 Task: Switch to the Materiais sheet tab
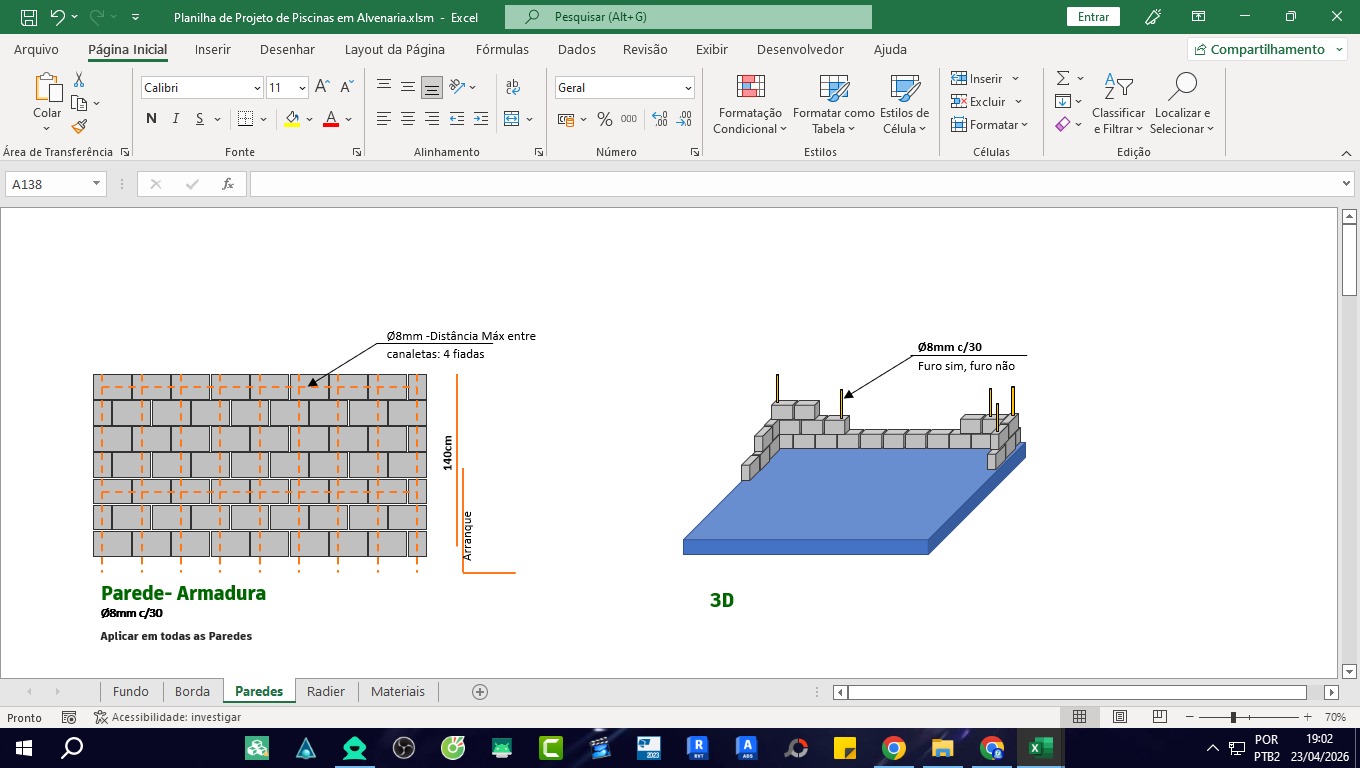(x=397, y=691)
